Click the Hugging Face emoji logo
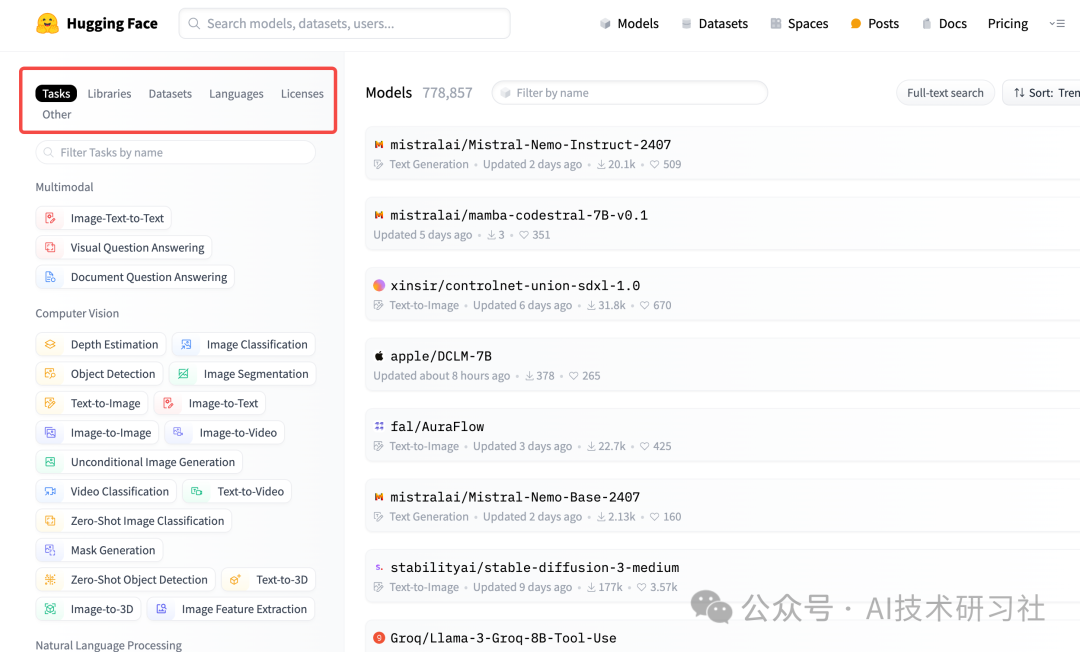Viewport: 1080px width, 652px height. (x=48, y=23)
